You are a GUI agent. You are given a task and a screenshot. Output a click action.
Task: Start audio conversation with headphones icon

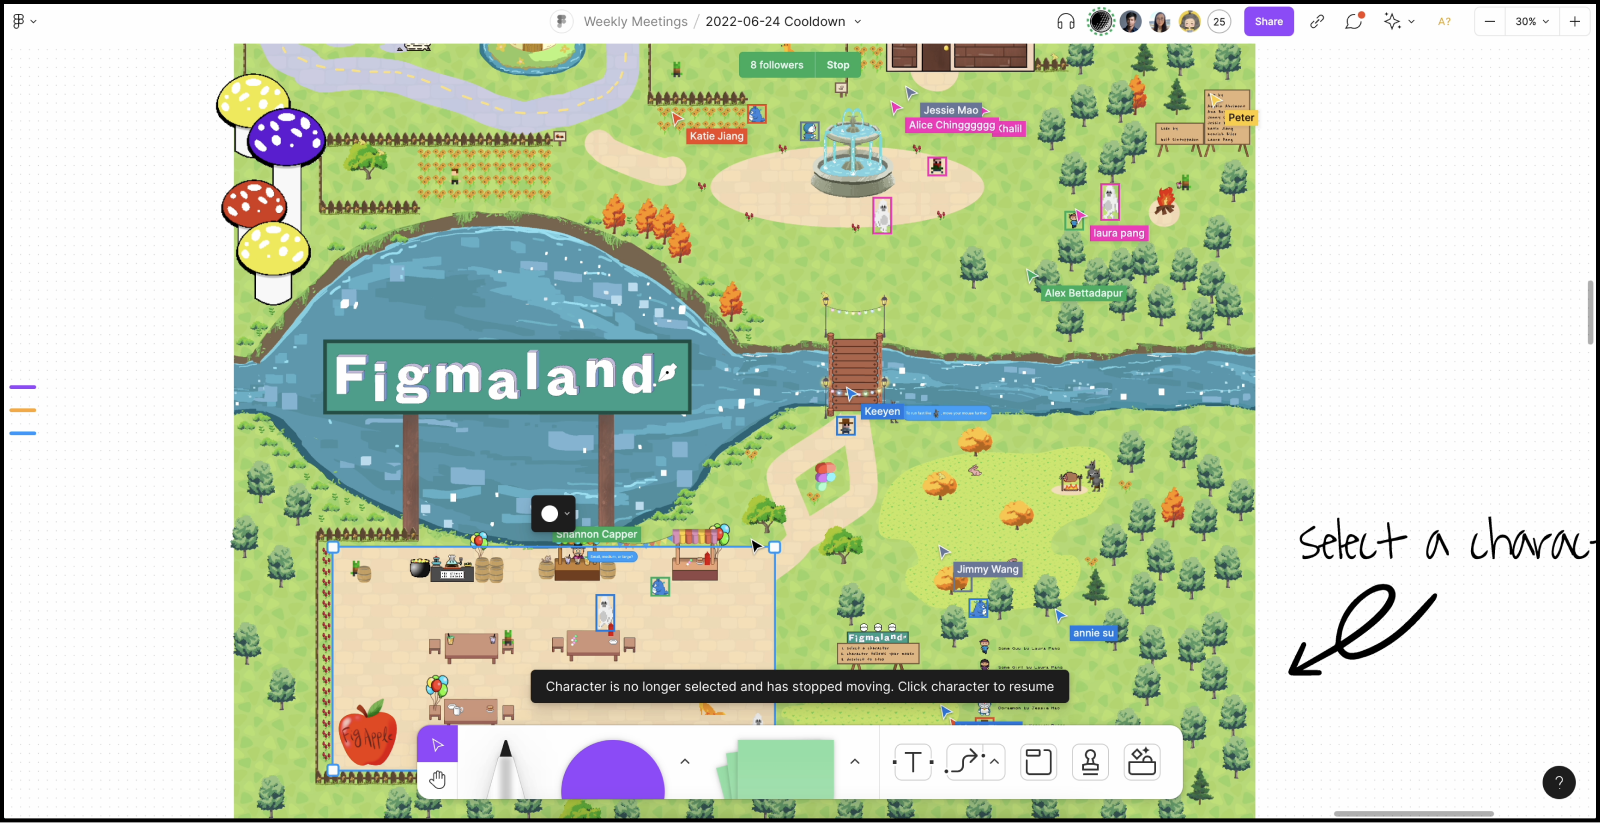click(1066, 21)
